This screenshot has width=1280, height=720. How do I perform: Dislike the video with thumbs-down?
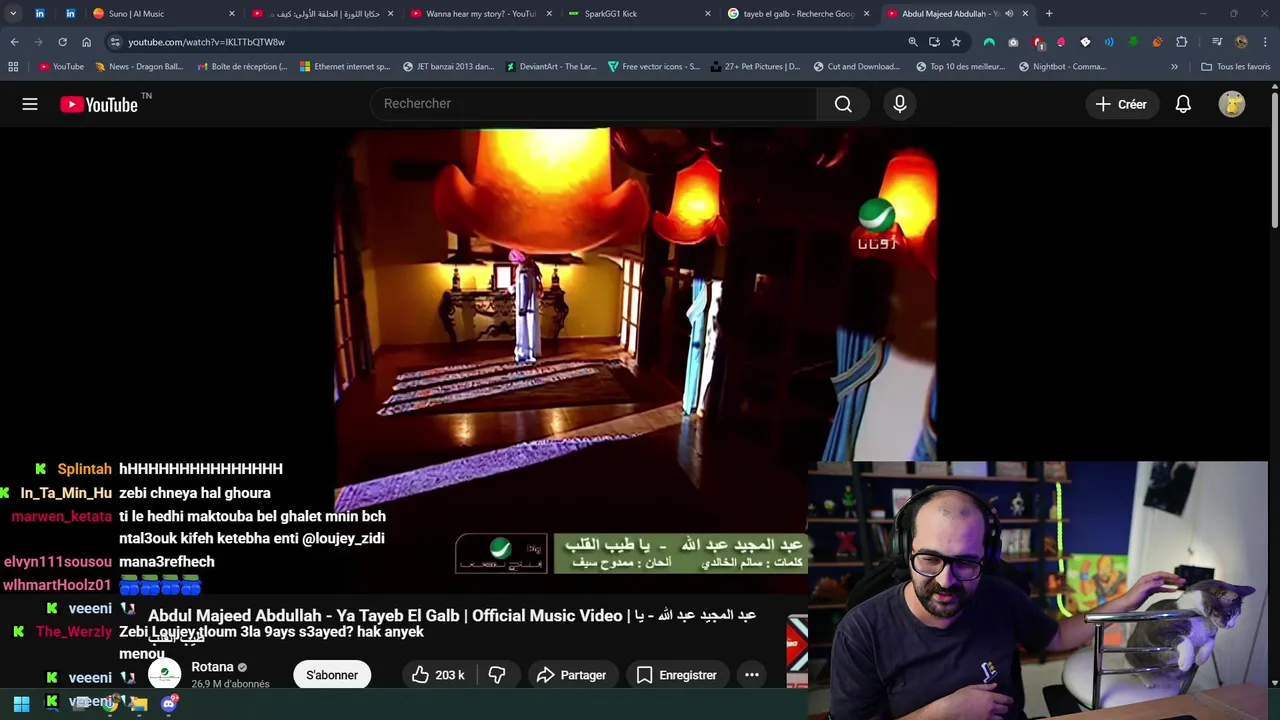coord(497,675)
